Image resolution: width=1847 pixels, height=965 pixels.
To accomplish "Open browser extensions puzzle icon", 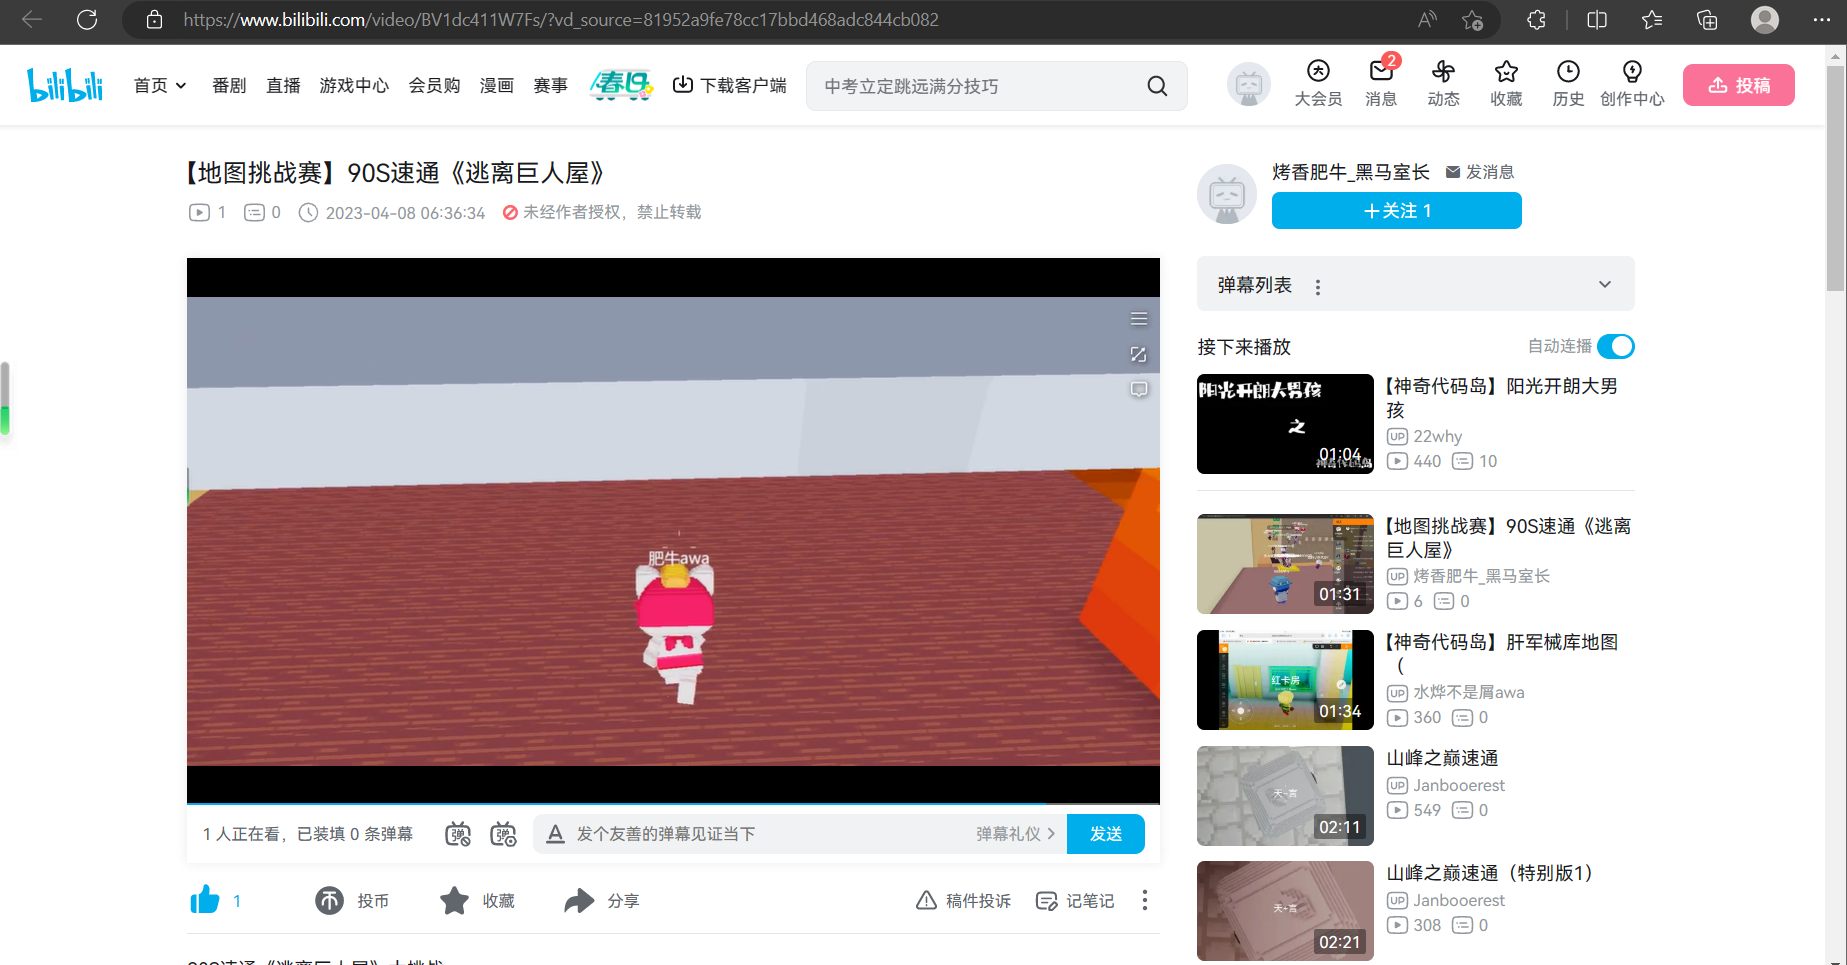I will 1536,20.
